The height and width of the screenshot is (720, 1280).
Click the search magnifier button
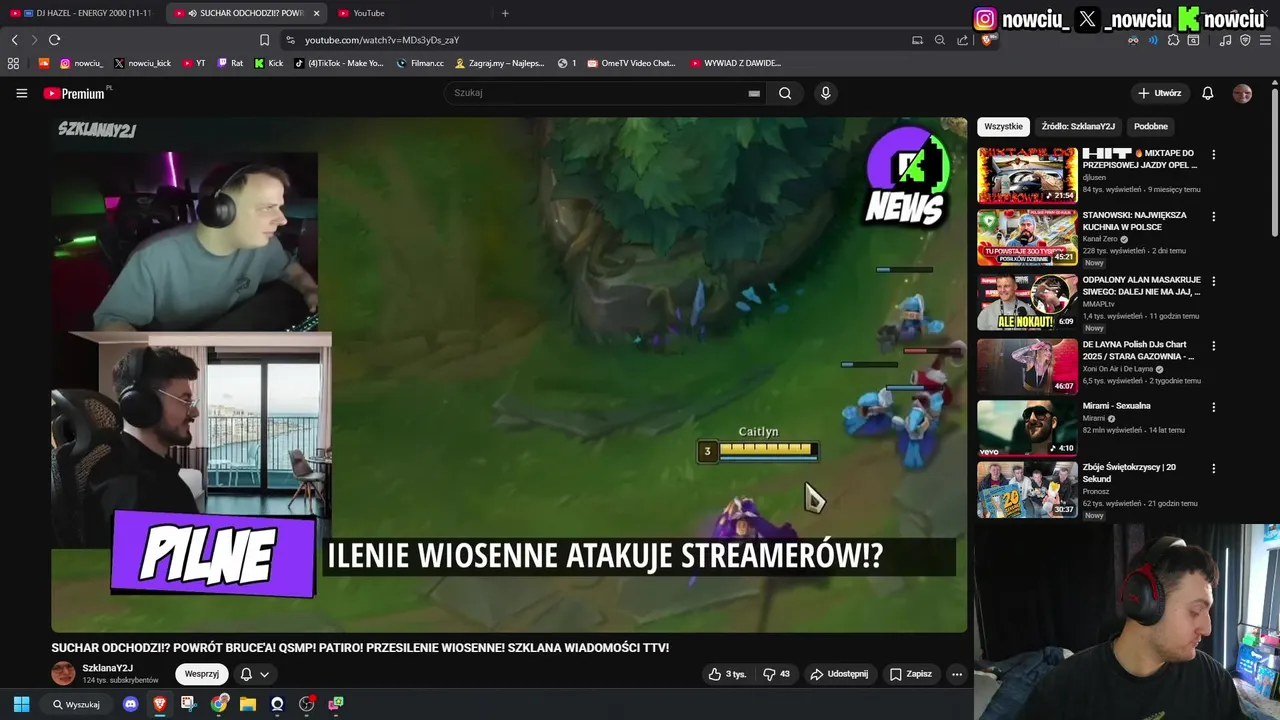click(x=785, y=93)
